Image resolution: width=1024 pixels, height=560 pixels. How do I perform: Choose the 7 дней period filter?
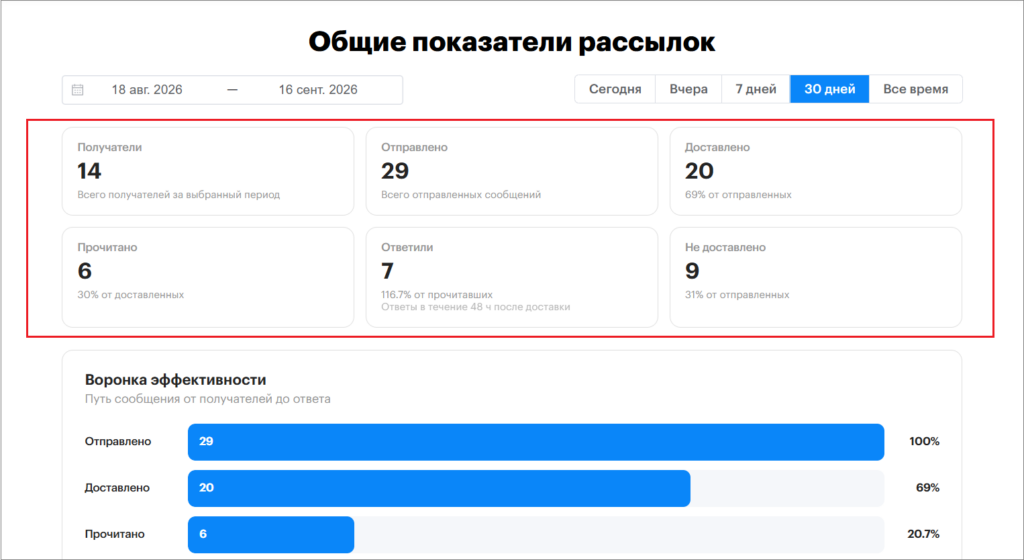pos(756,89)
